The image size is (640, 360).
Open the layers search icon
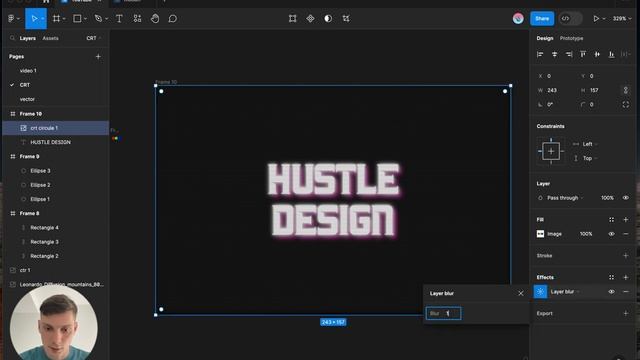[12, 38]
